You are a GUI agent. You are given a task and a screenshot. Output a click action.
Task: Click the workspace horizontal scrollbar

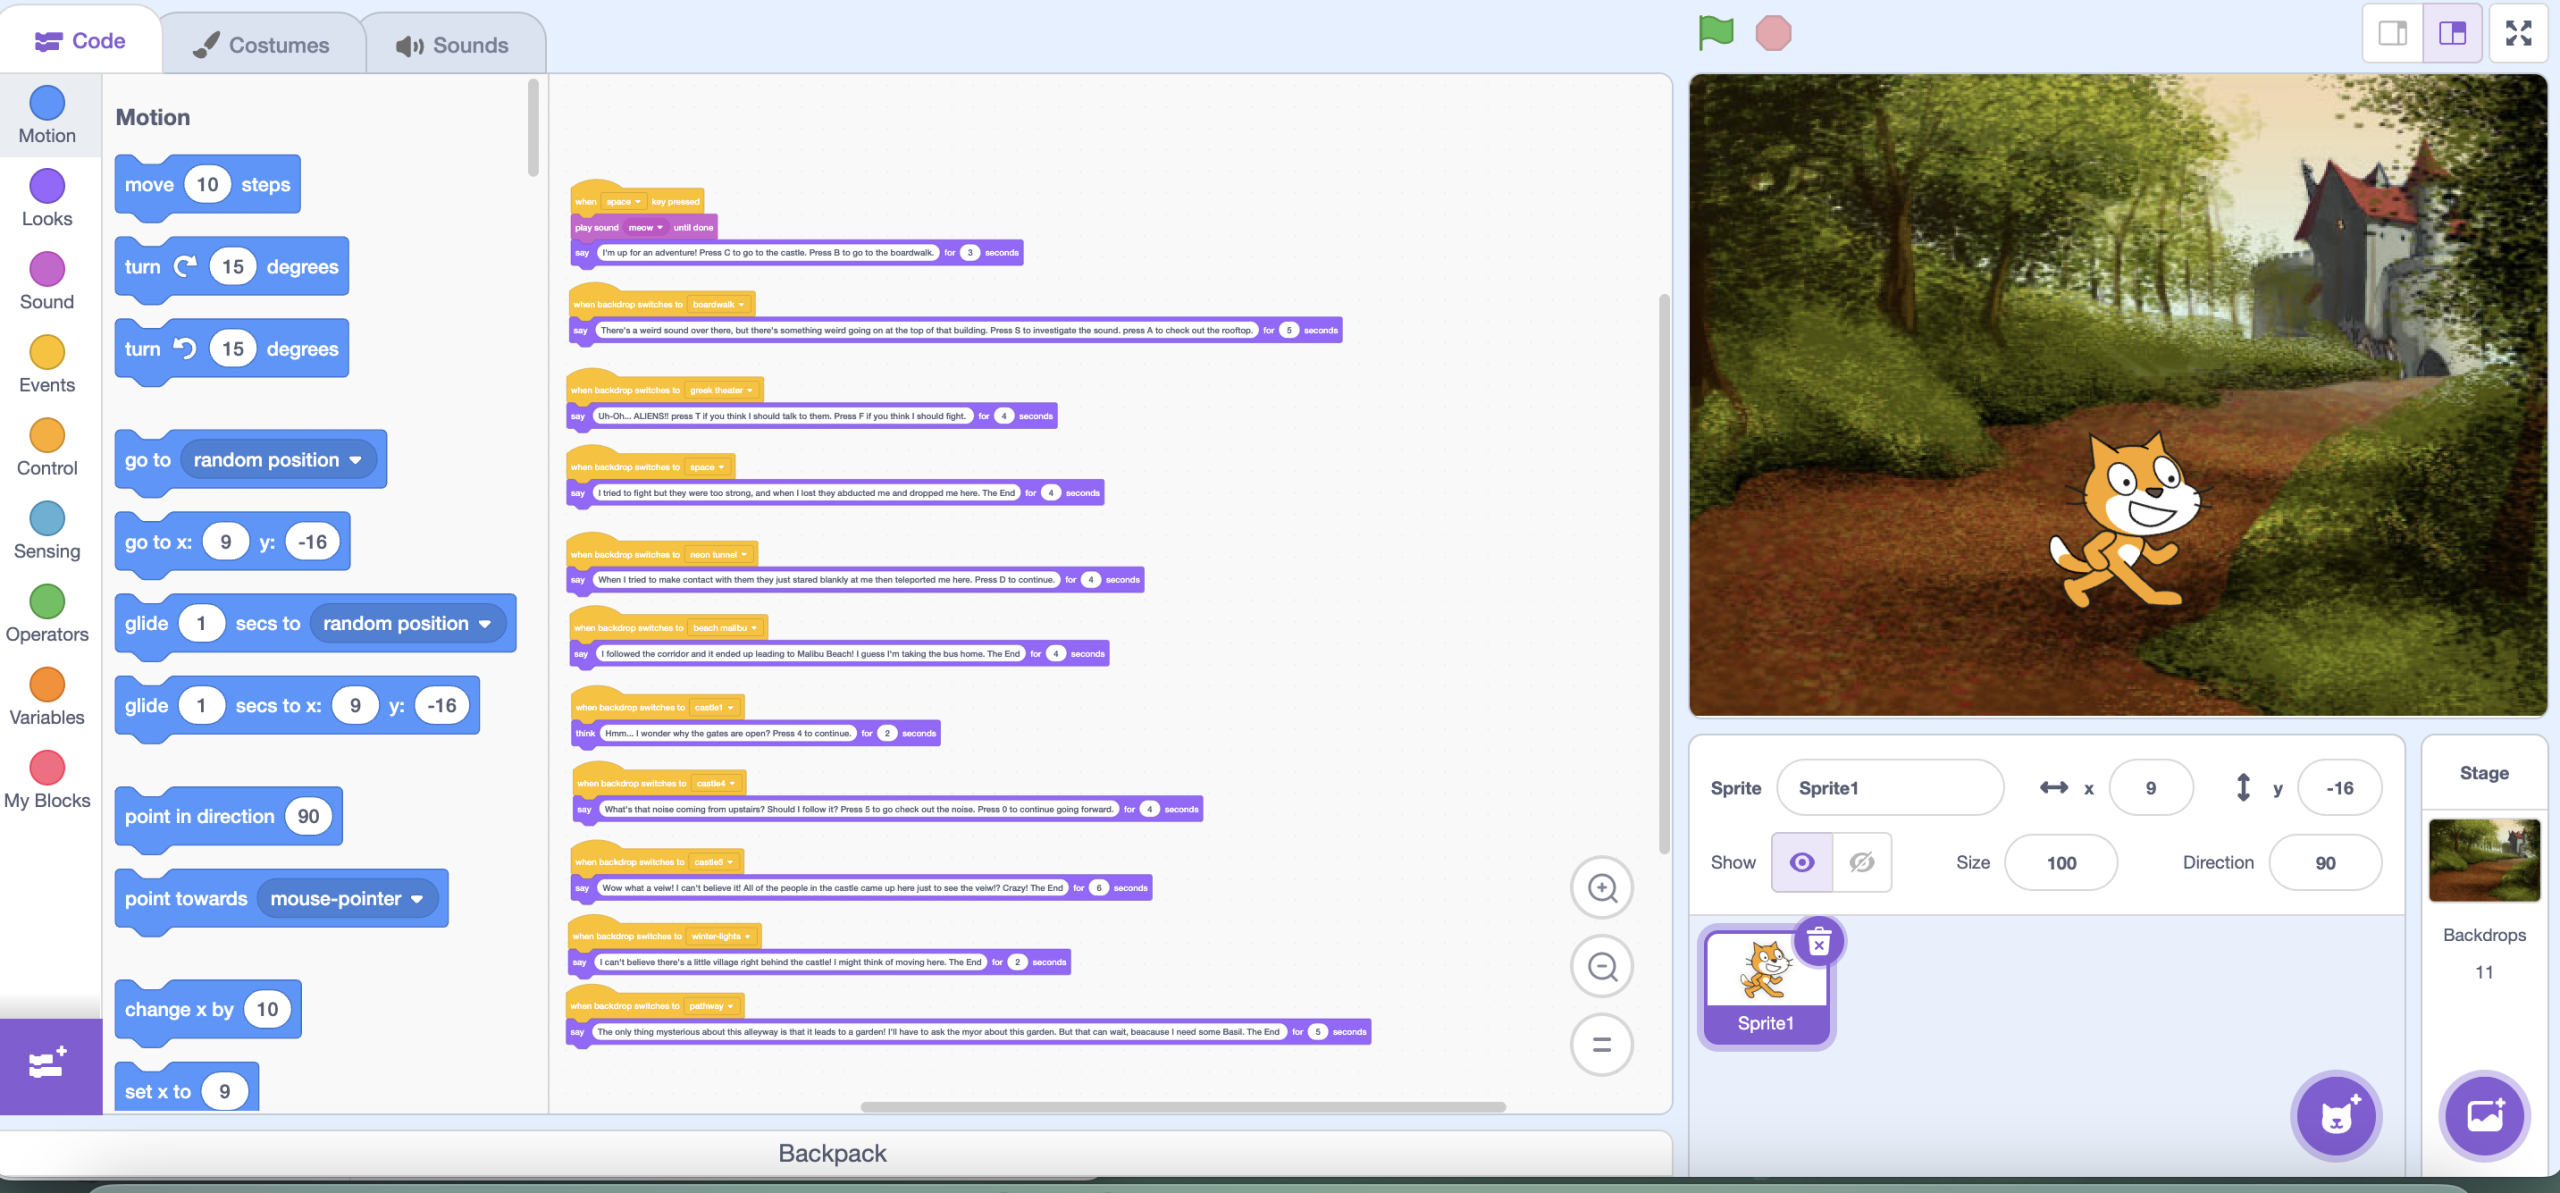point(1183,1106)
